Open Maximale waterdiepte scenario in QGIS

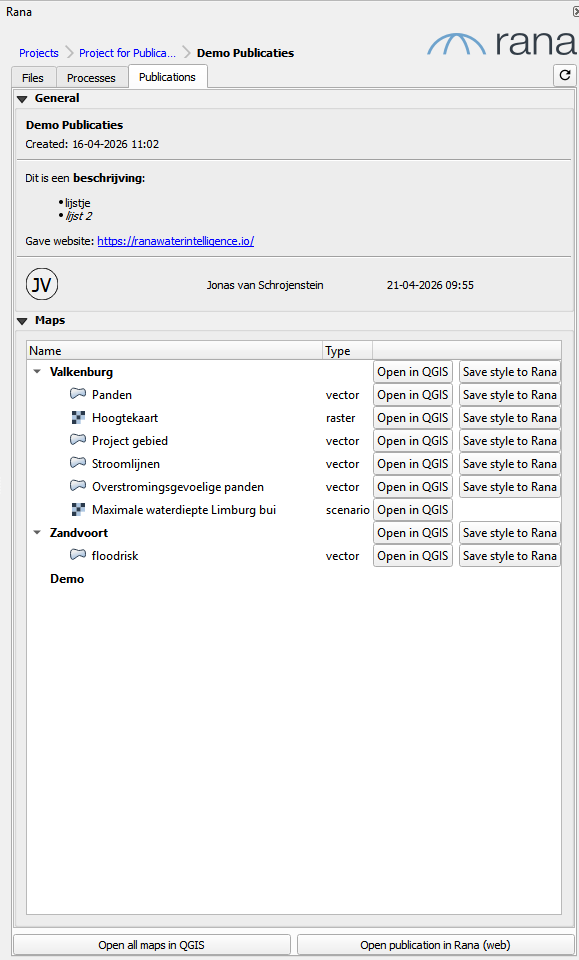413,509
